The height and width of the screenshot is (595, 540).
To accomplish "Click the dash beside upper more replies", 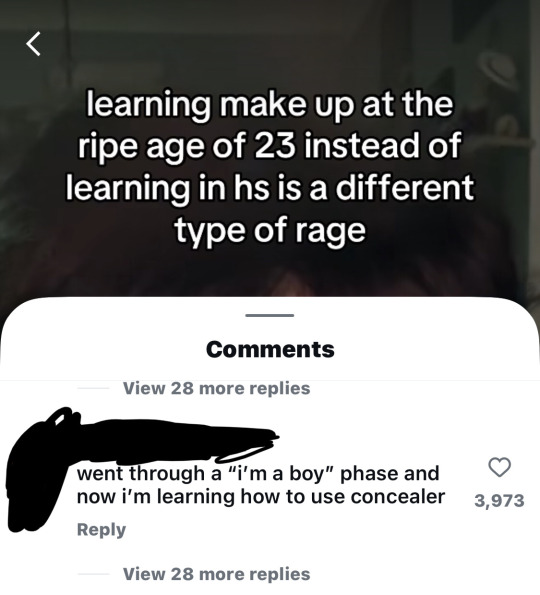I will [93, 388].
